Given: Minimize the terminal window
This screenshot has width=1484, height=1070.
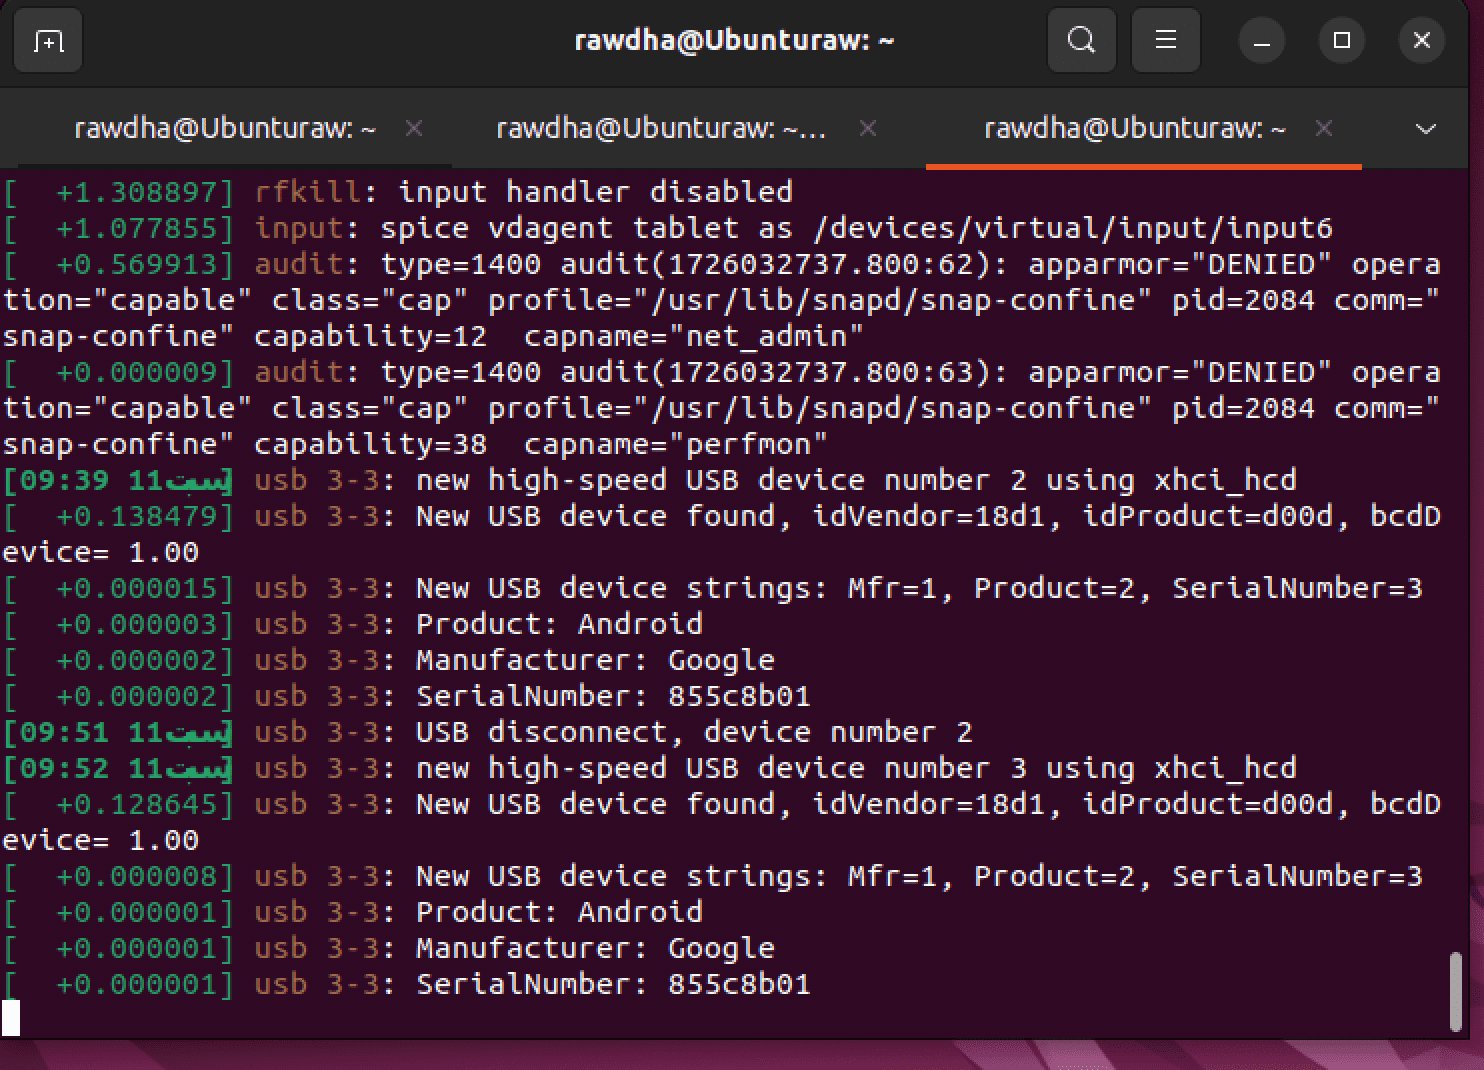Looking at the screenshot, I should coord(1262,41).
